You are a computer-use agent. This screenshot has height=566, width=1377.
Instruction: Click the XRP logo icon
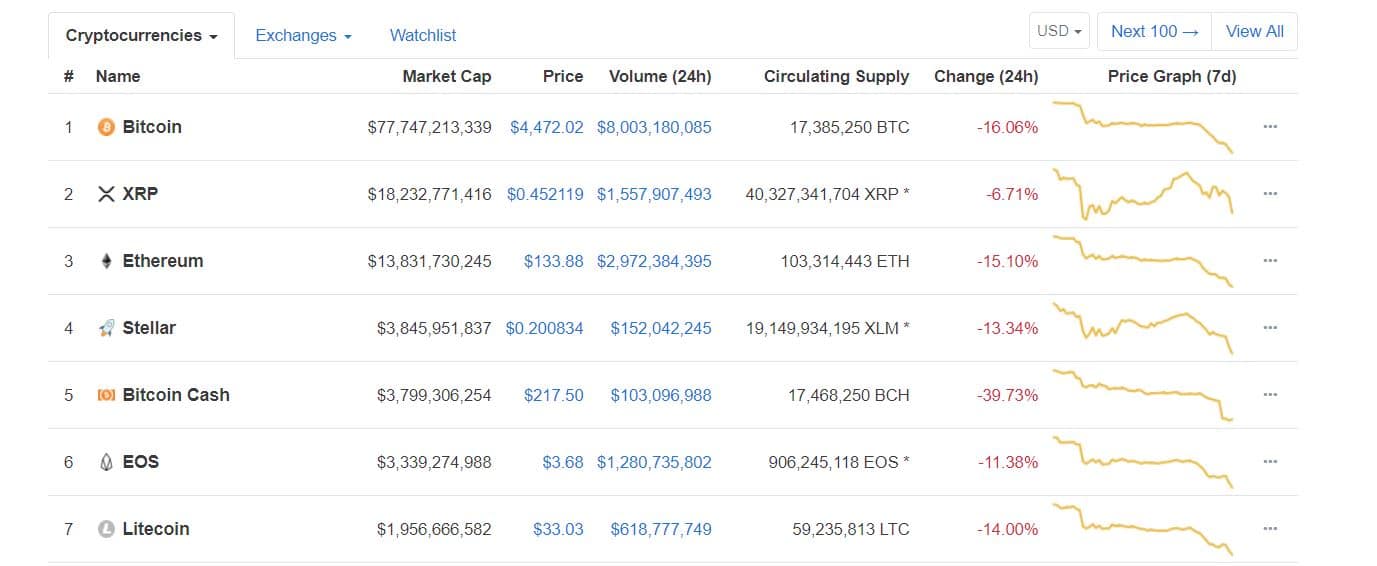106,194
